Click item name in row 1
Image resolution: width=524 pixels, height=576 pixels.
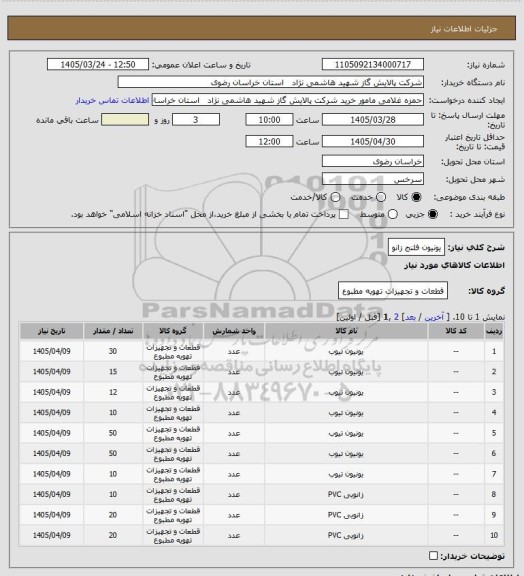[x=346, y=352]
